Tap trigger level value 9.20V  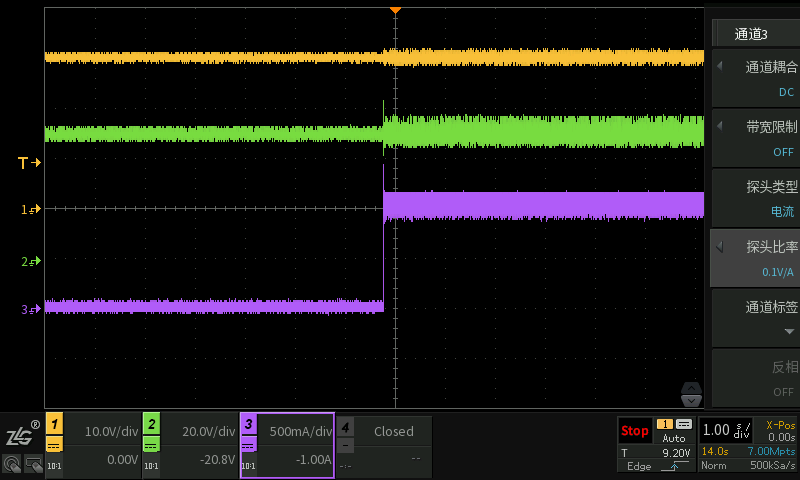coord(676,453)
